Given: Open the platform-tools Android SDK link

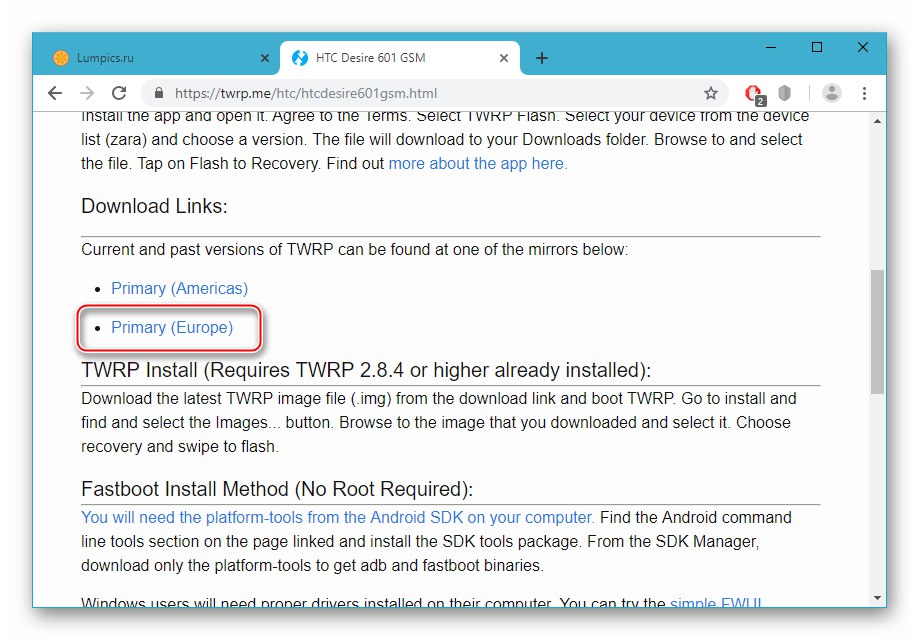Looking at the screenshot, I should click(x=338, y=518).
